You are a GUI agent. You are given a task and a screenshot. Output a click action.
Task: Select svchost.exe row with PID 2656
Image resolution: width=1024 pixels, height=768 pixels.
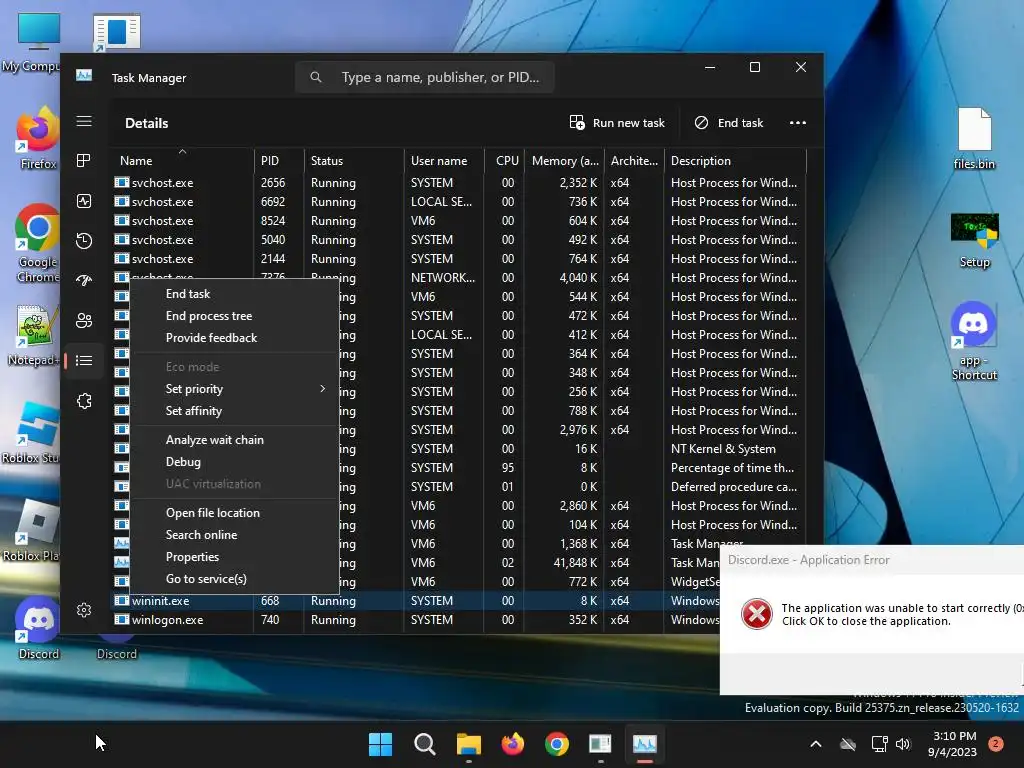(x=460, y=183)
